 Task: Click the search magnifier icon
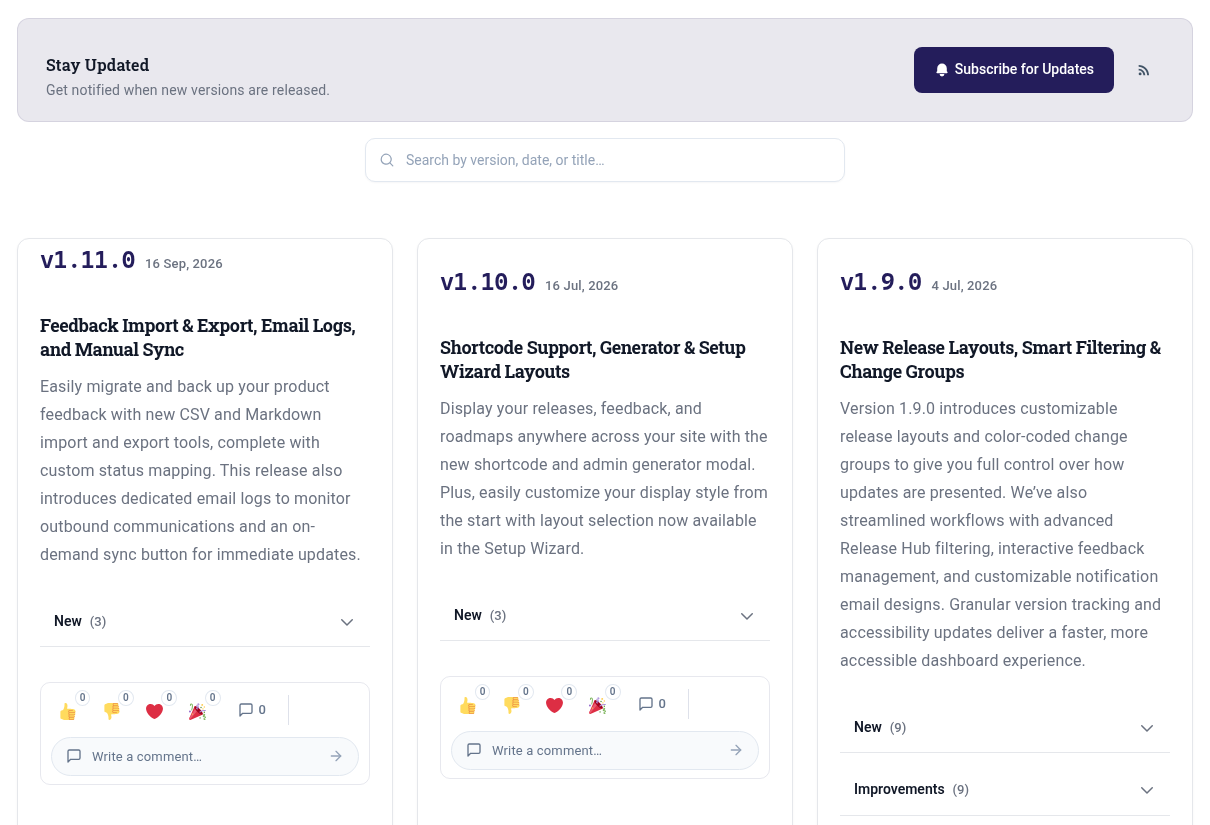387,160
